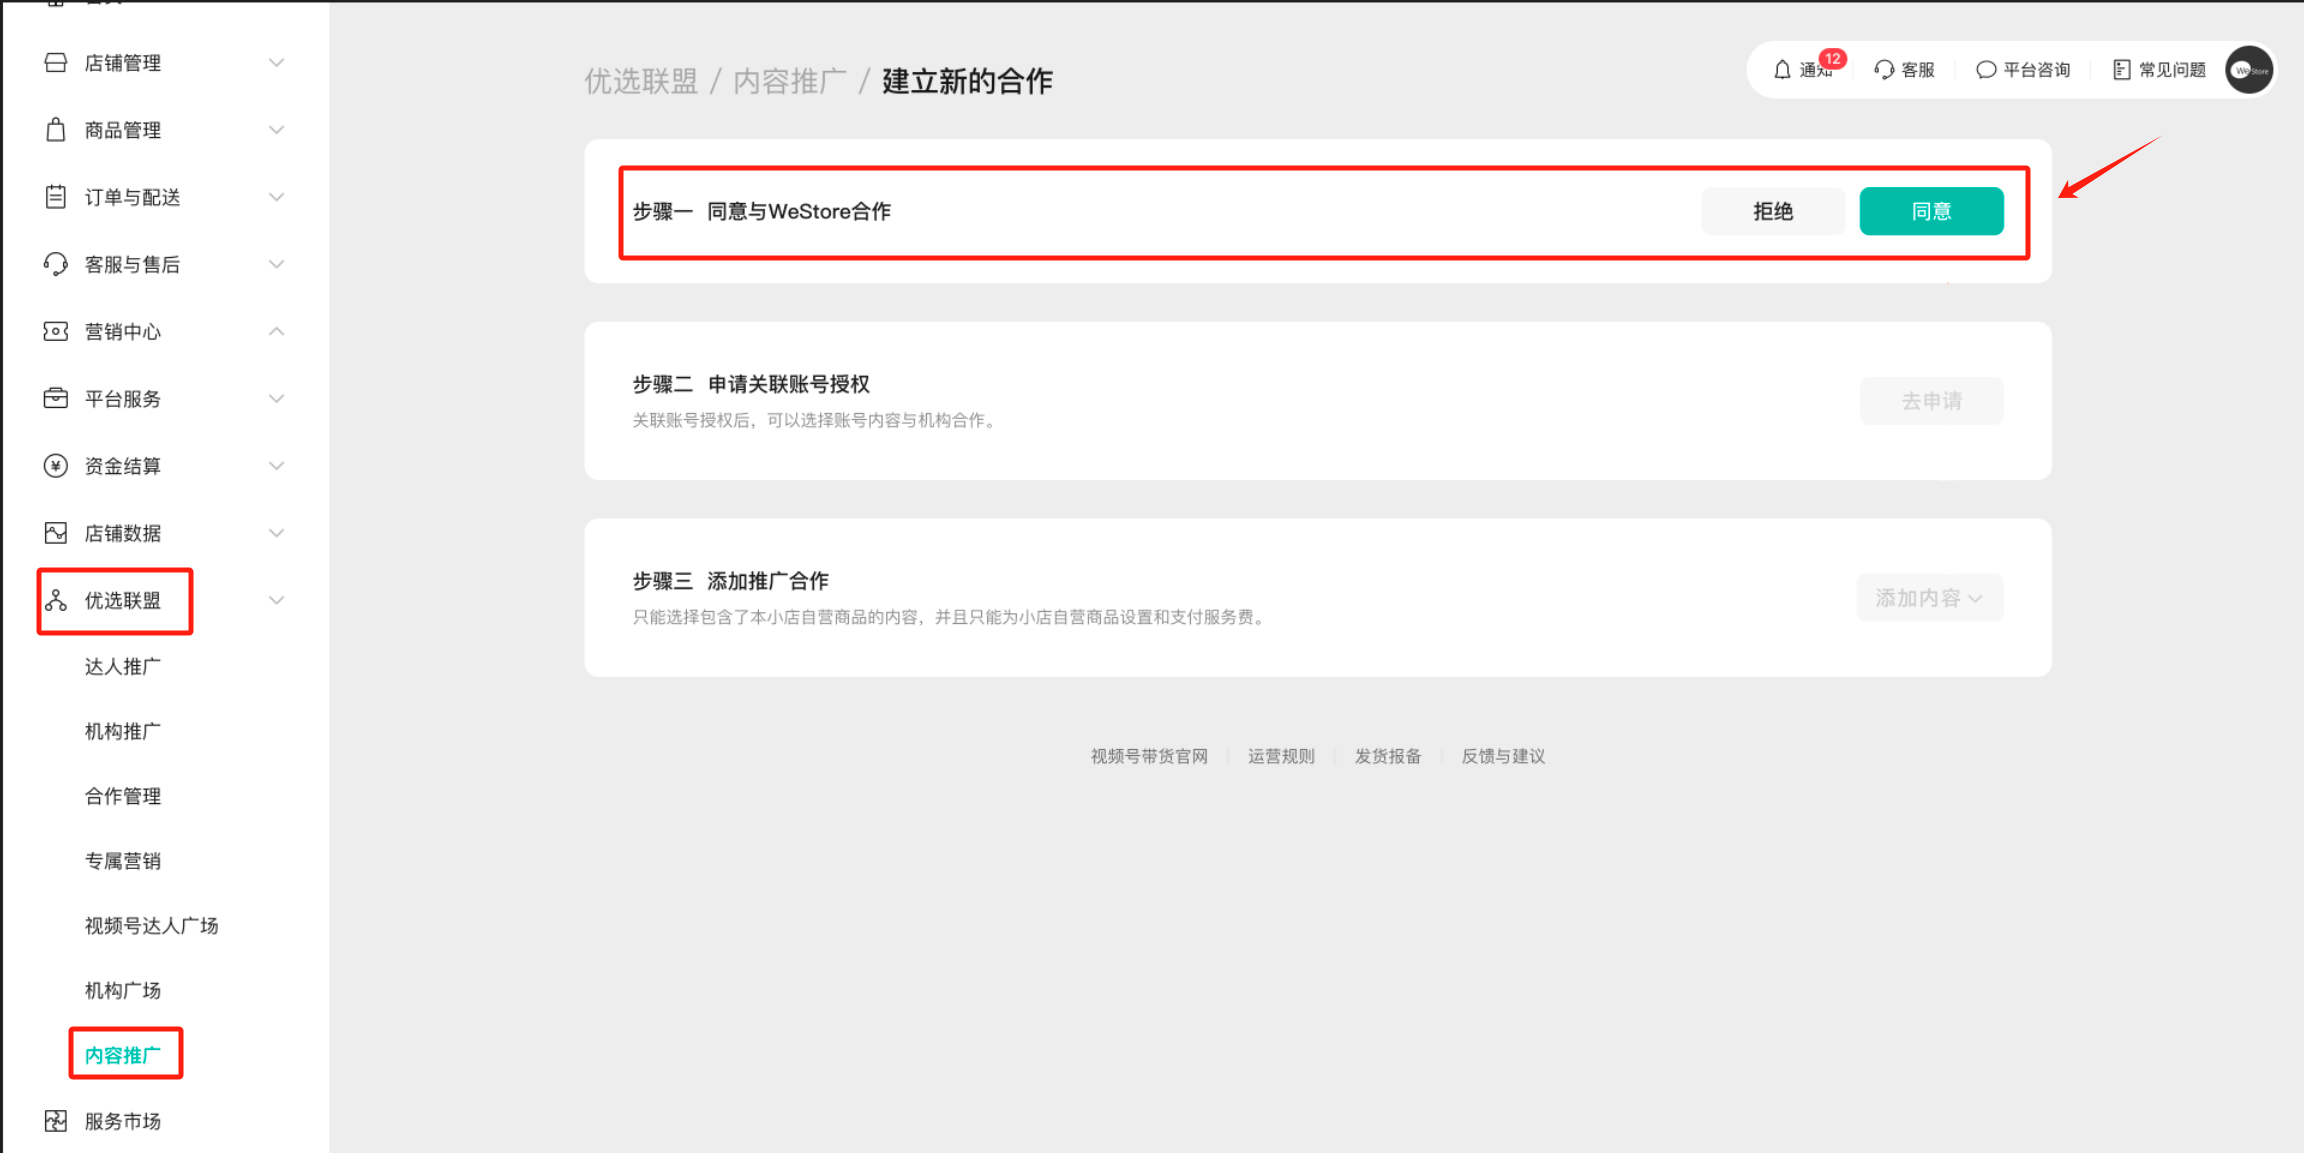
Task: Collapse the 营销中心 section chevron
Action: click(x=277, y=331)
